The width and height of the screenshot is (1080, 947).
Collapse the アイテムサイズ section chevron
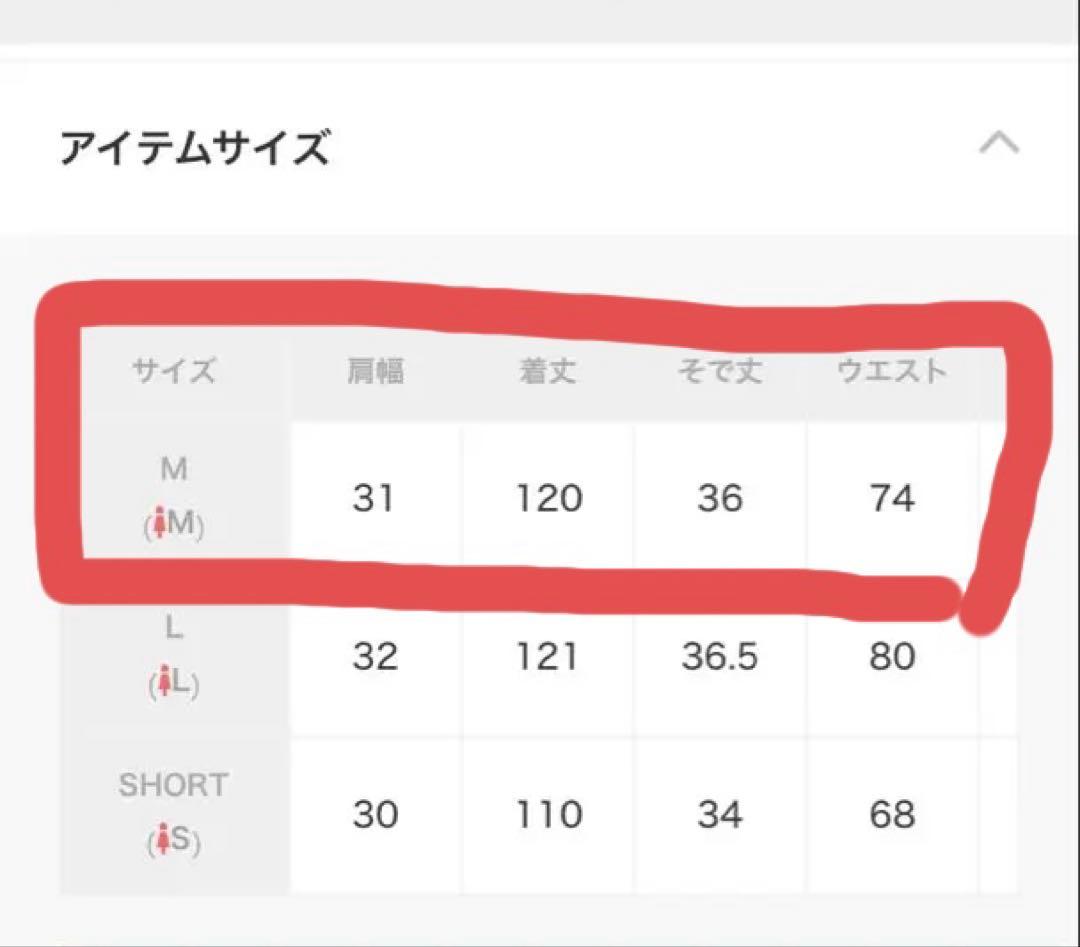point(998,145)
